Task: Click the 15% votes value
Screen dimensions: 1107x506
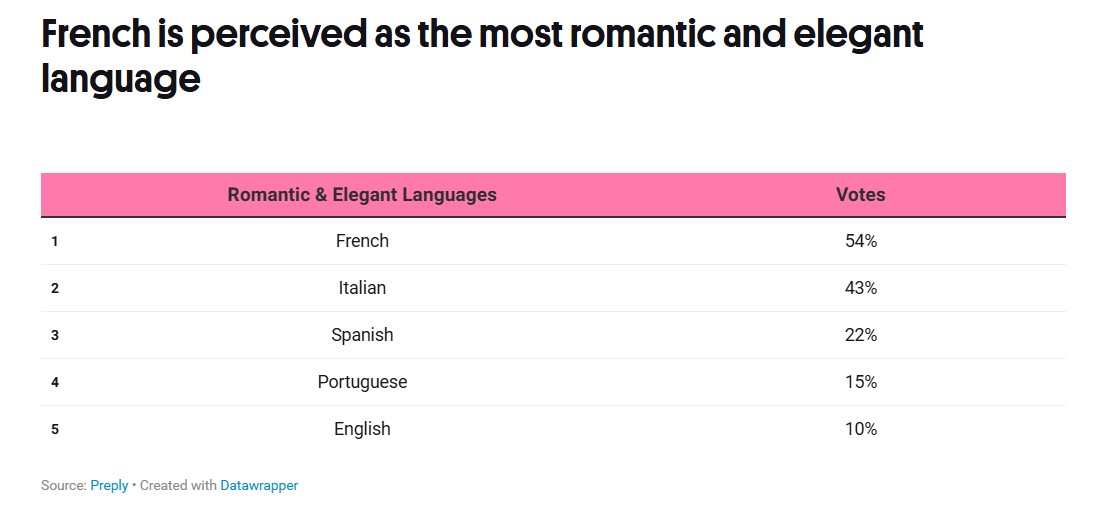Action: pos(860,382)
